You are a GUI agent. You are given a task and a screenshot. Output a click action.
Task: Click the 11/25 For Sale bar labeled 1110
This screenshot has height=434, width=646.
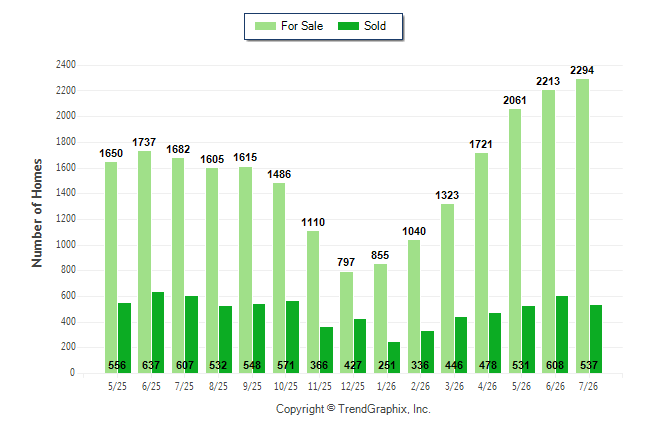pos(313,302)
